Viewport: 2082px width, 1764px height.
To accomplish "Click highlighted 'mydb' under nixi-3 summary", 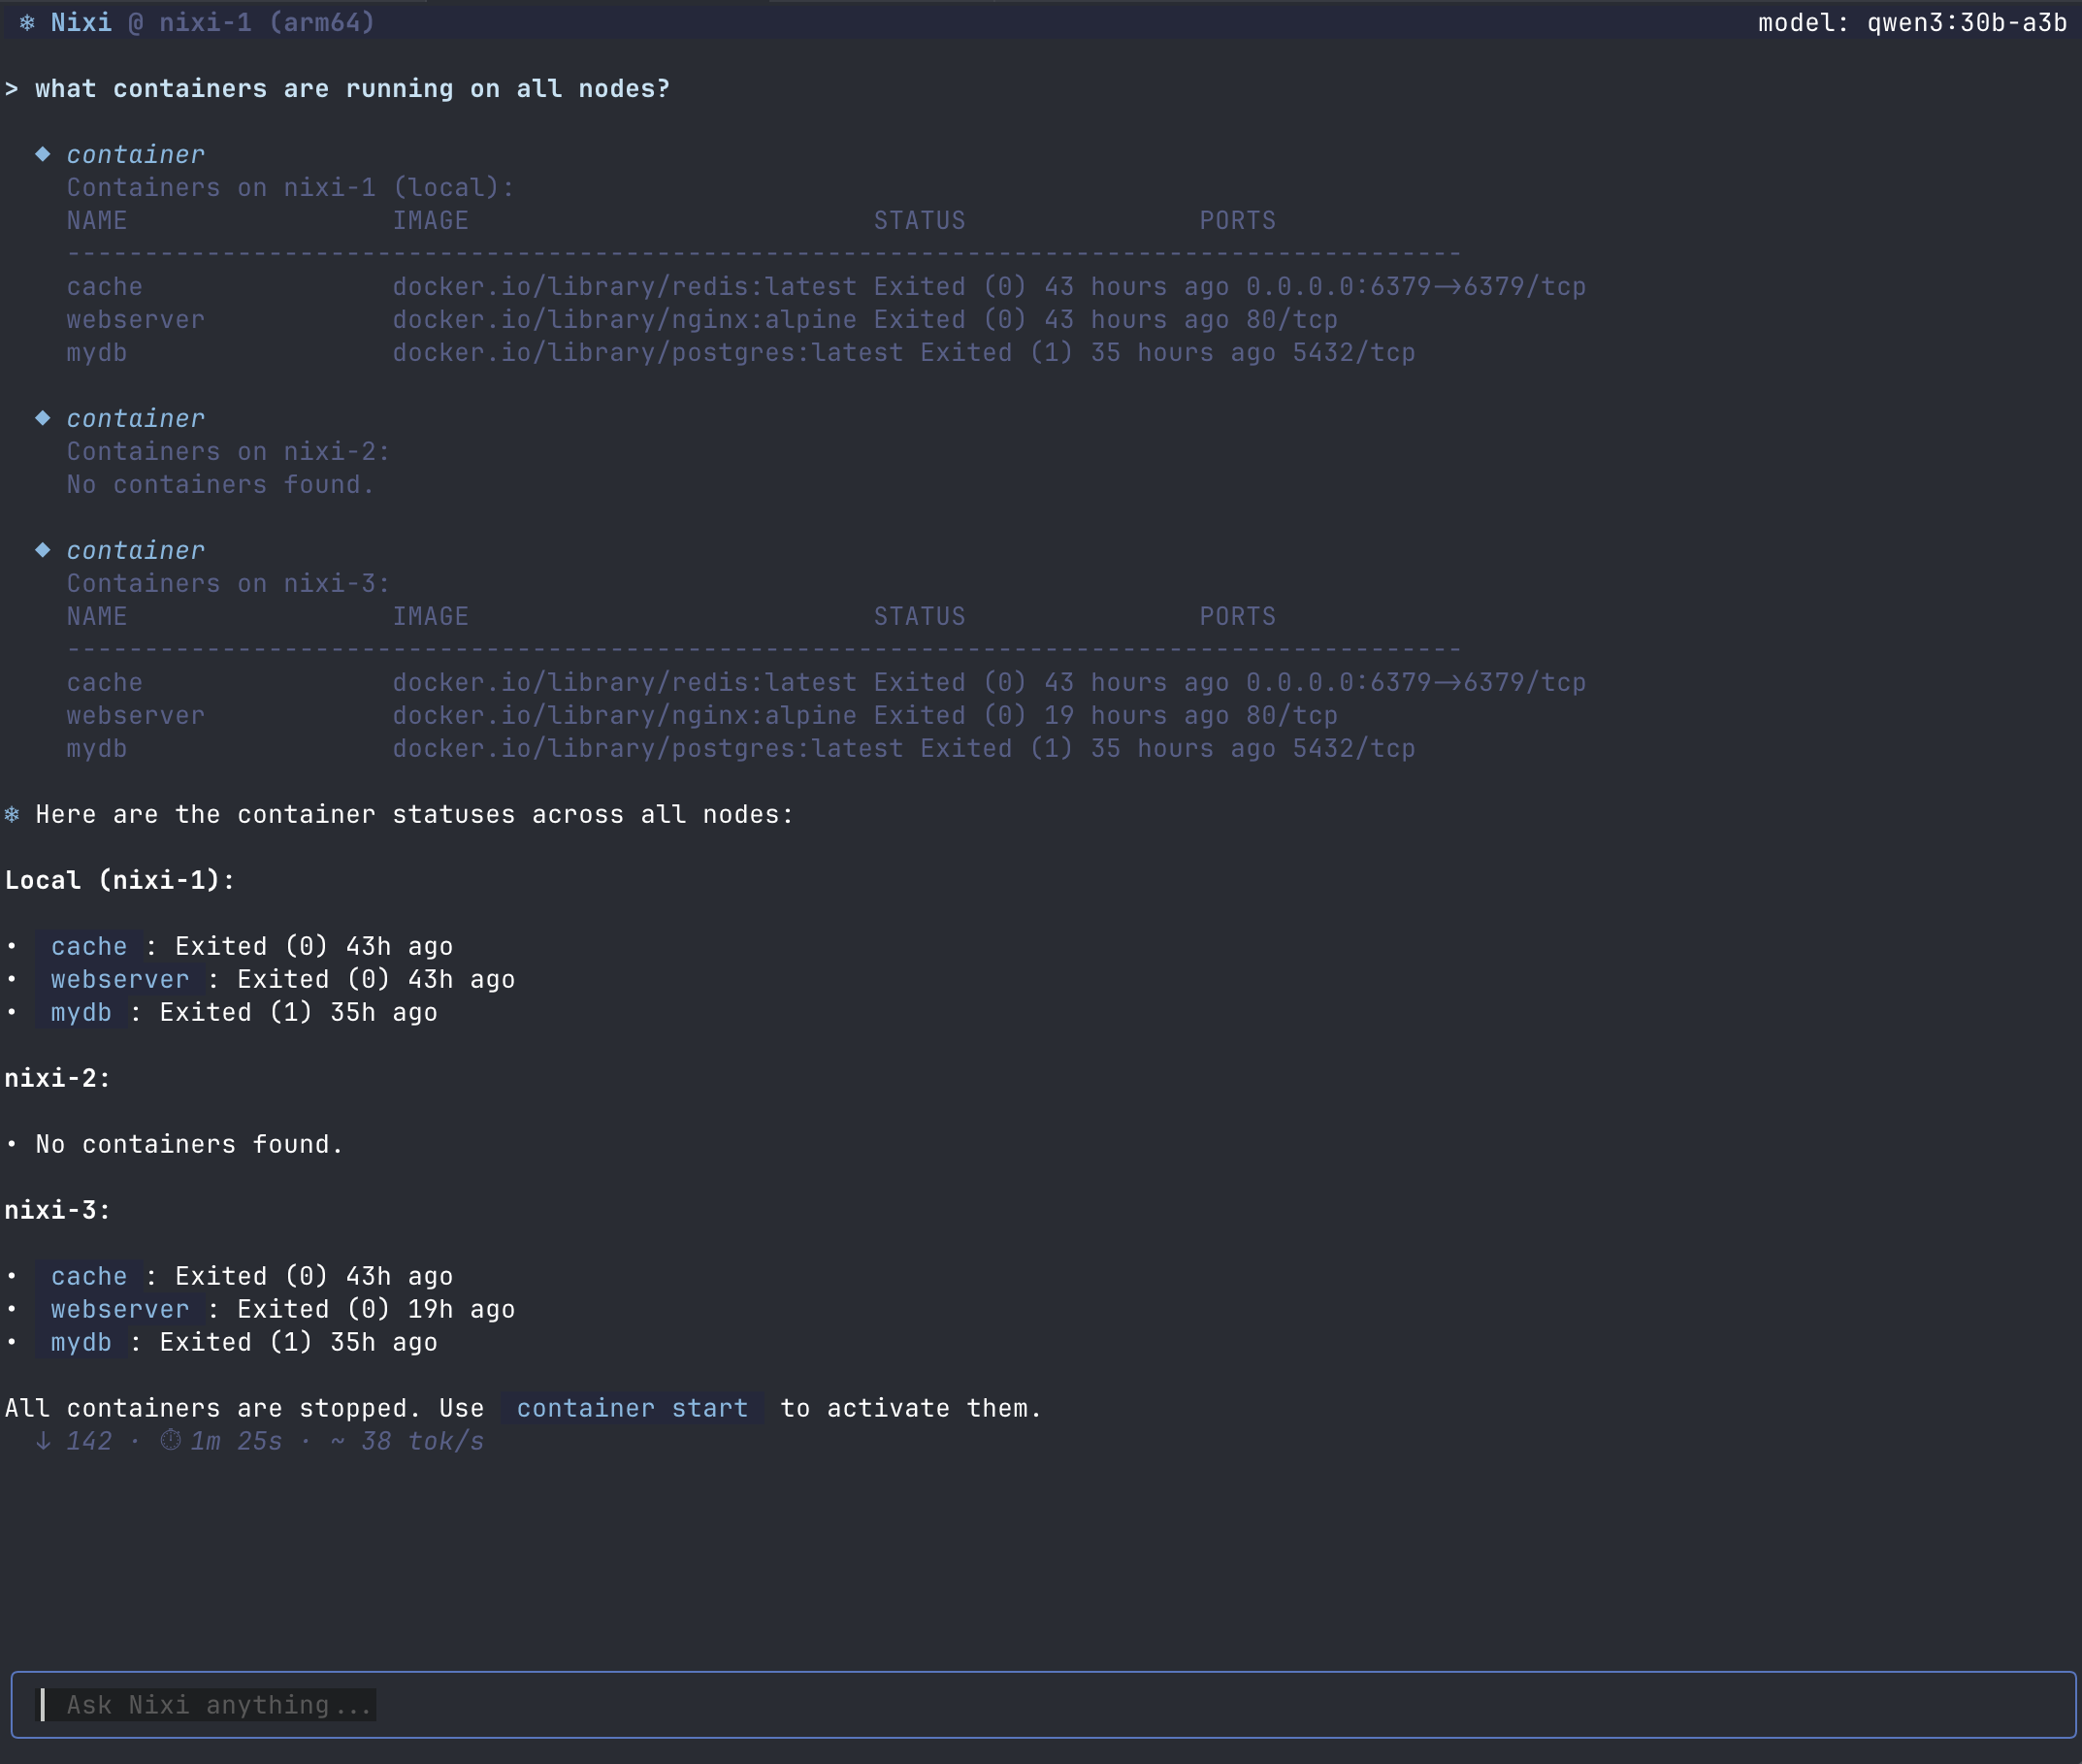I will [81, 1342].
